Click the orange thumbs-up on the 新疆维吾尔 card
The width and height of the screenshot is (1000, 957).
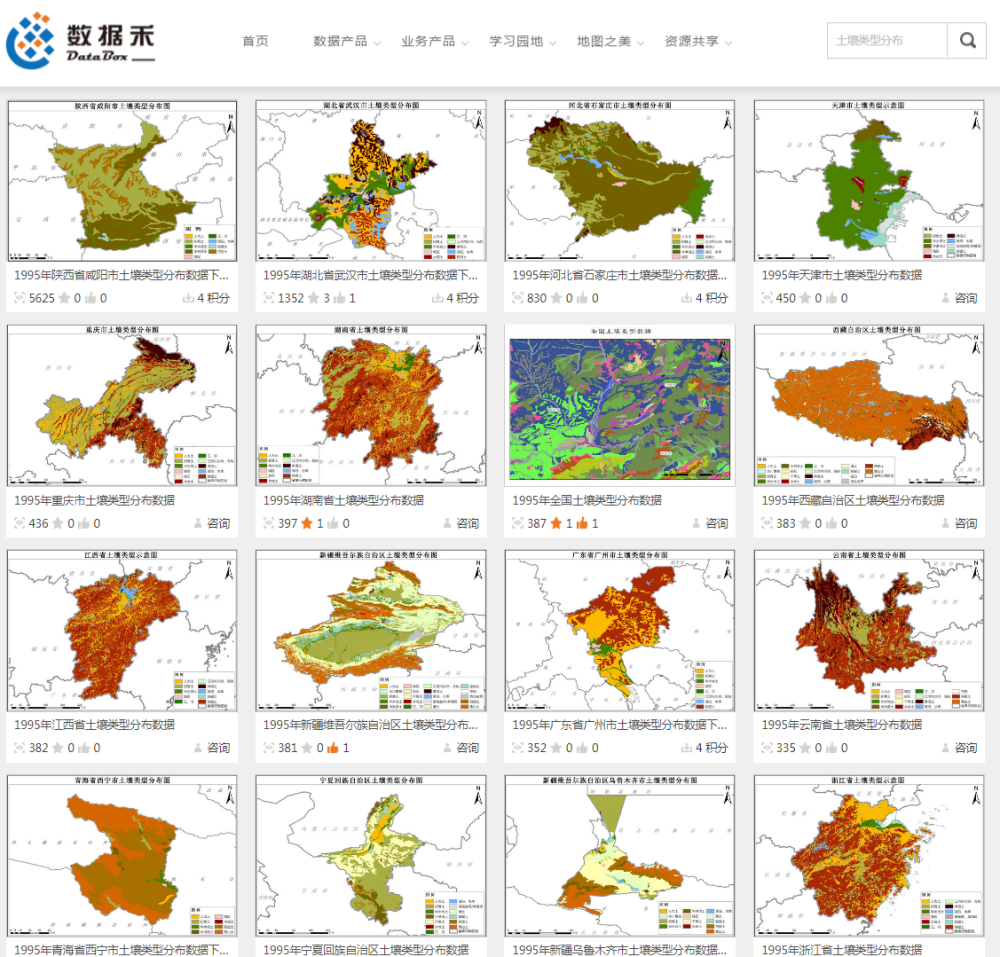333,748
